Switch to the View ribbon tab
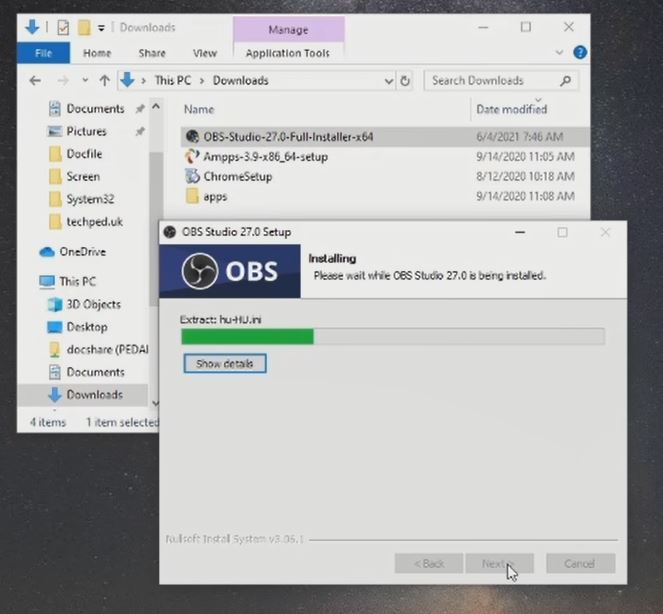Image resolution: width=663 pixels, height=614 pixels. pos(204,53)
